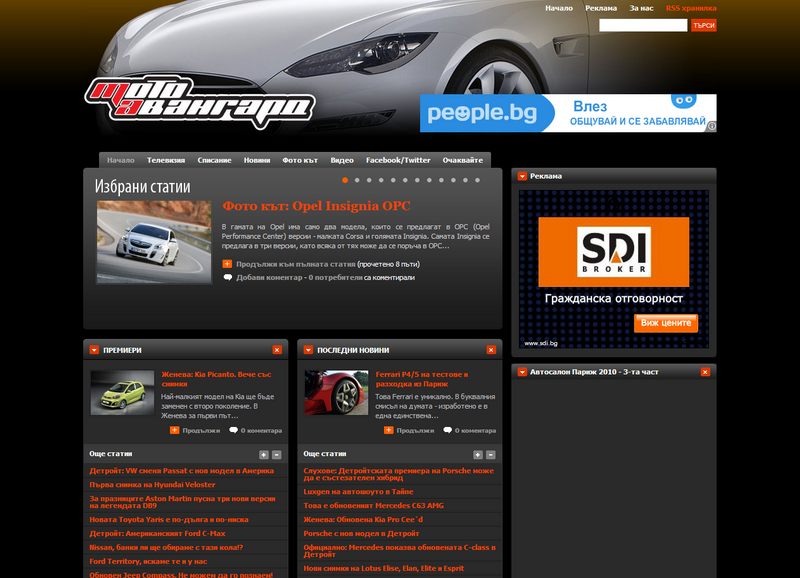Open the Видео menu tab

click(x=342, y=160)
